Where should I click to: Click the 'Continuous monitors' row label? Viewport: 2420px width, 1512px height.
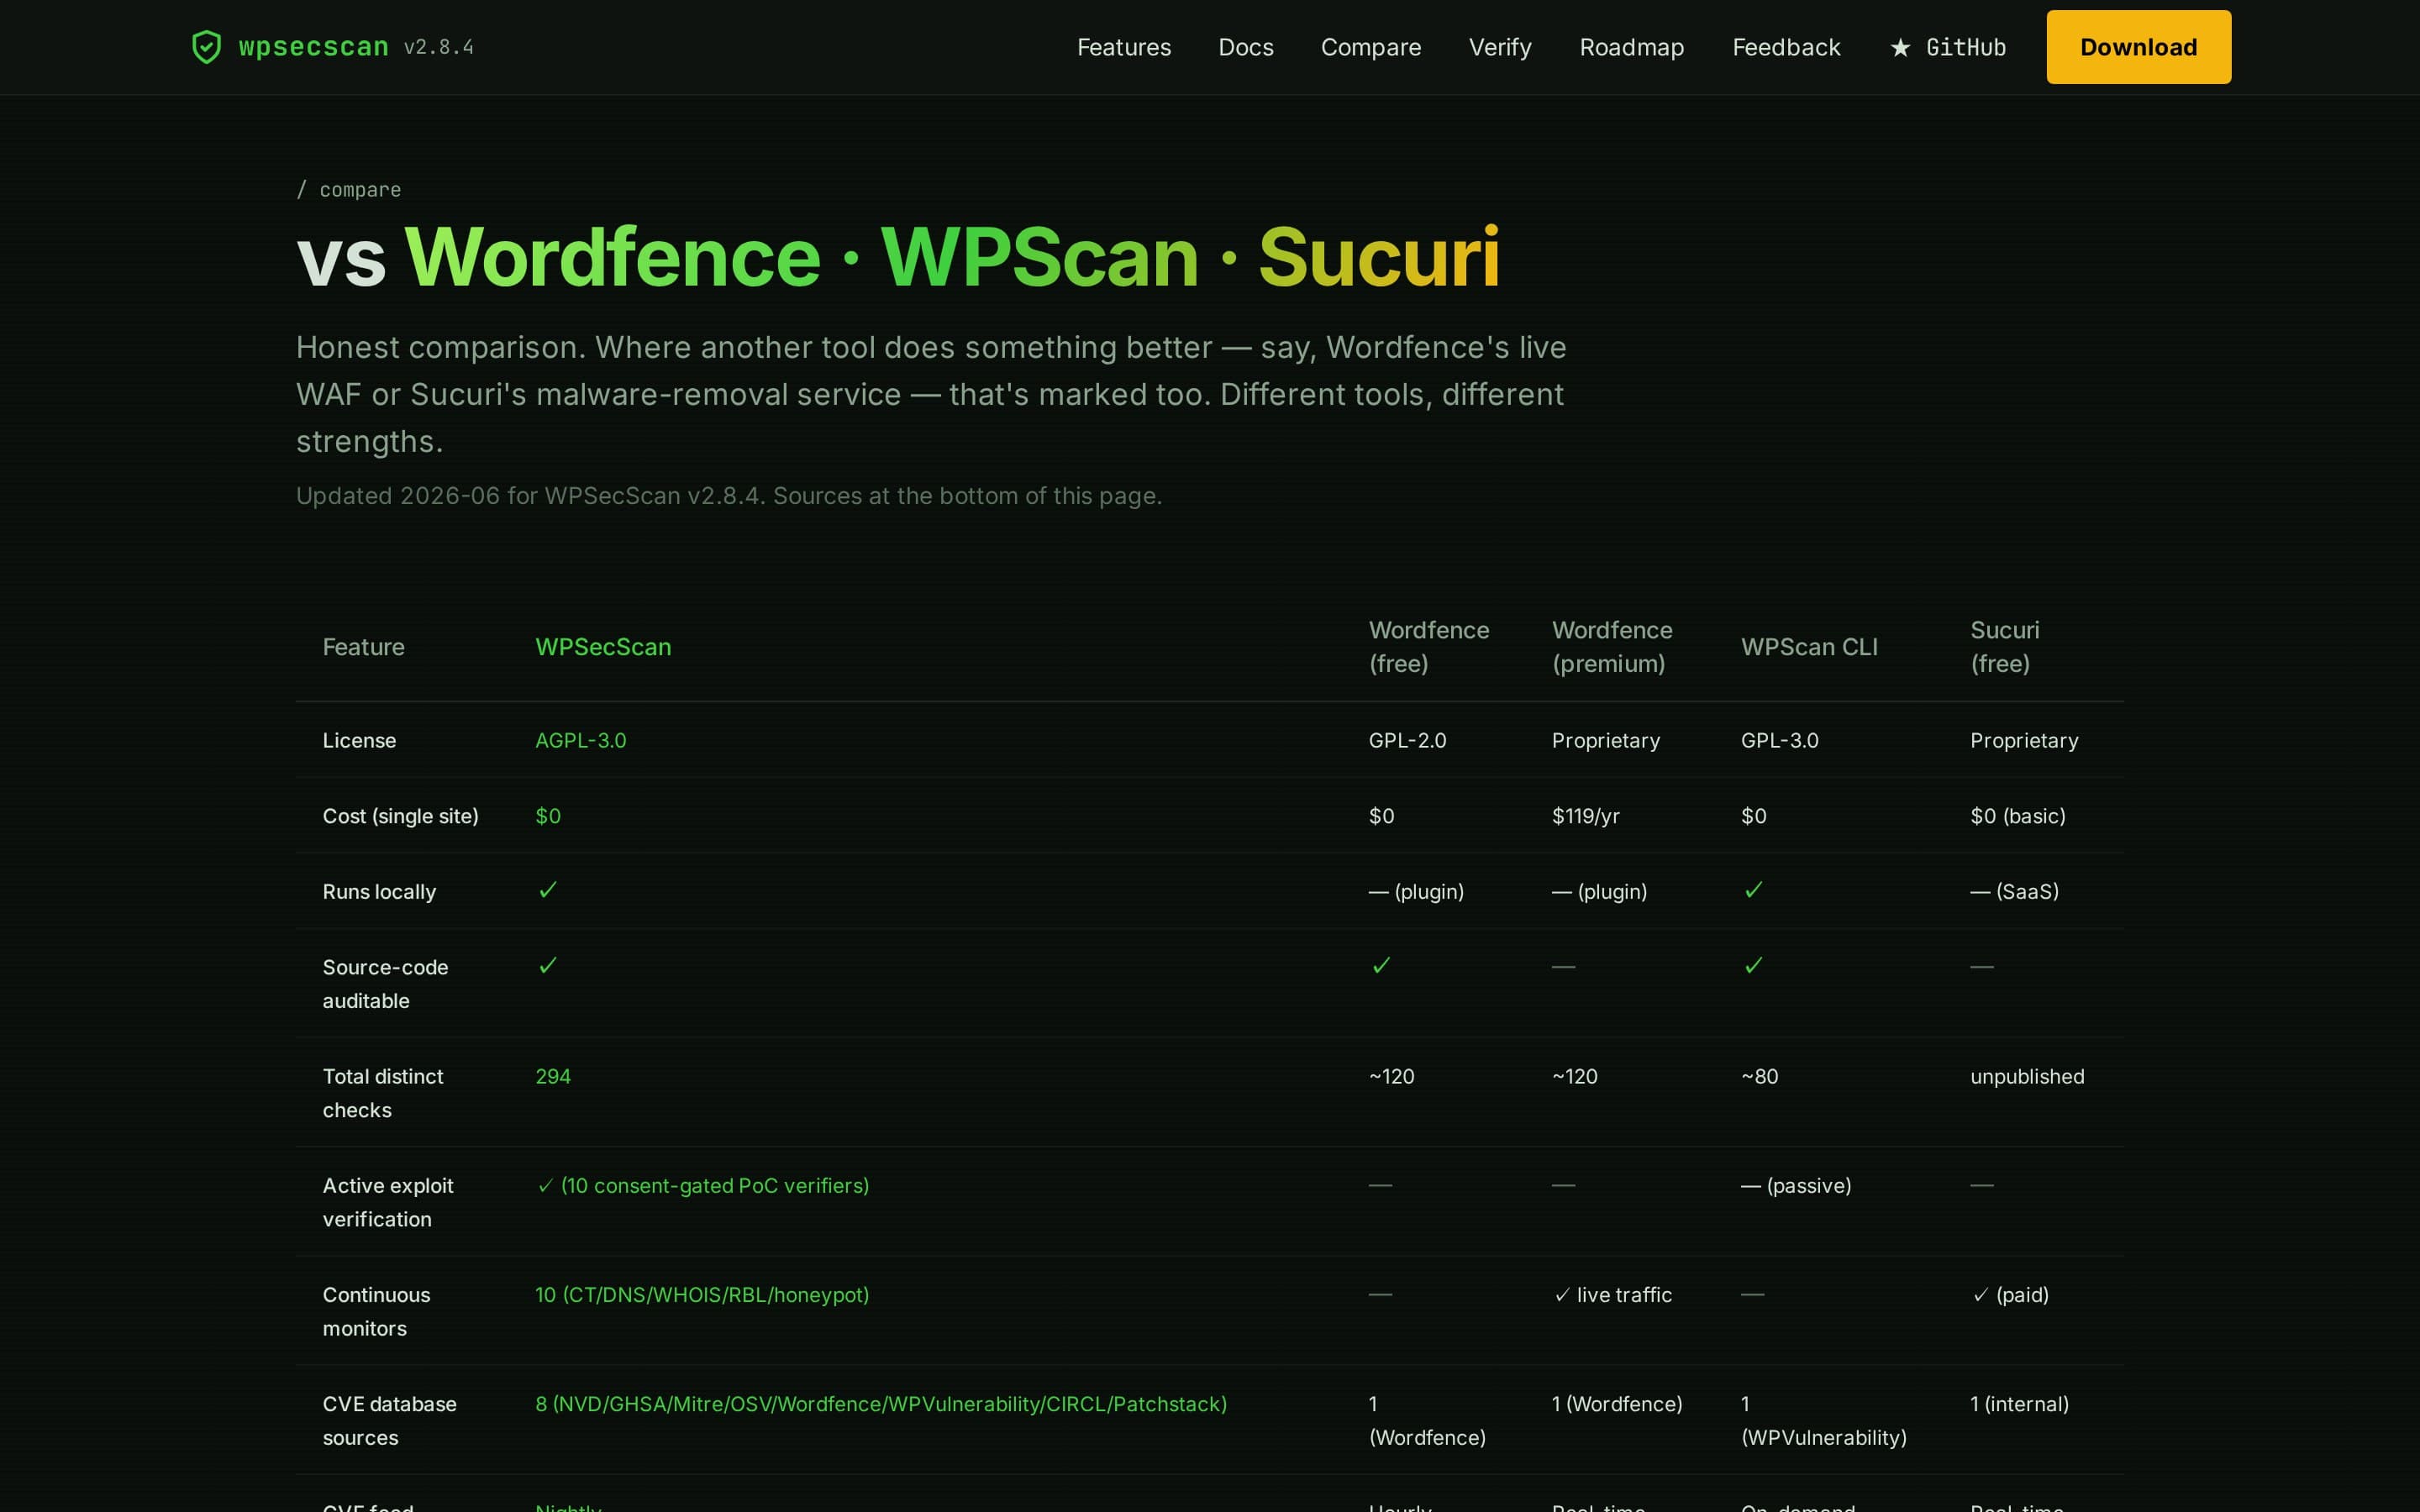[376, 1311]
